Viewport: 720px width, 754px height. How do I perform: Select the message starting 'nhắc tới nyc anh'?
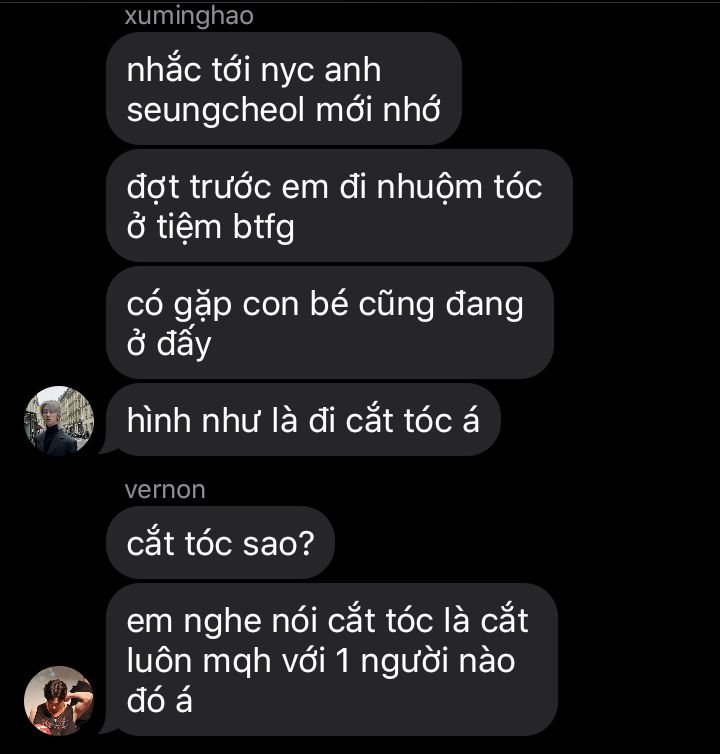(x=284, y=89)
